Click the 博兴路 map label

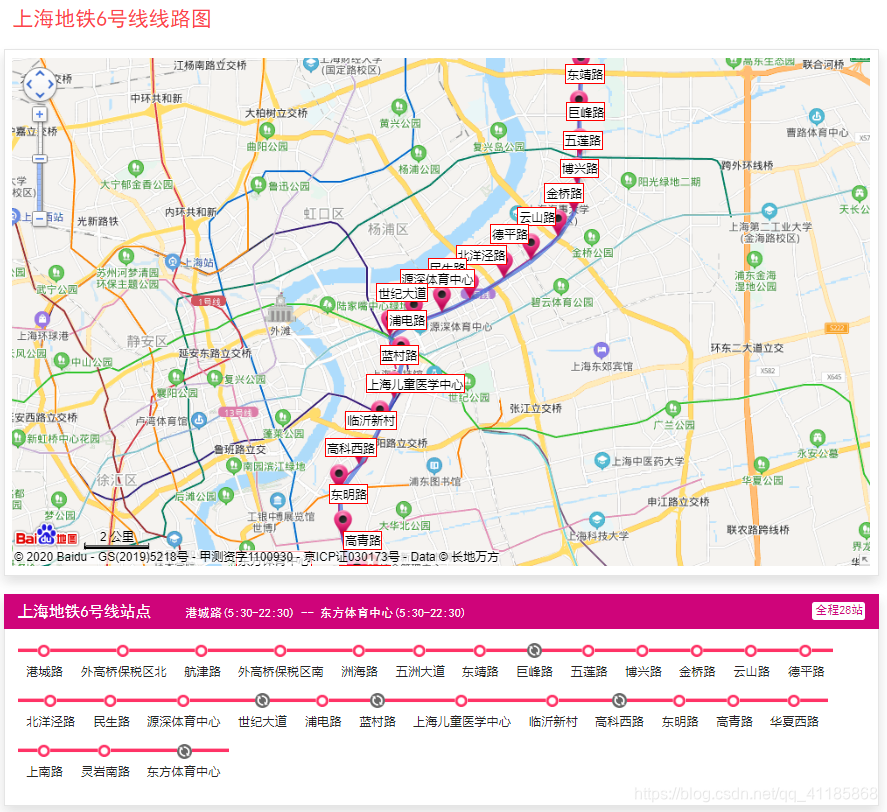(579, 168)
